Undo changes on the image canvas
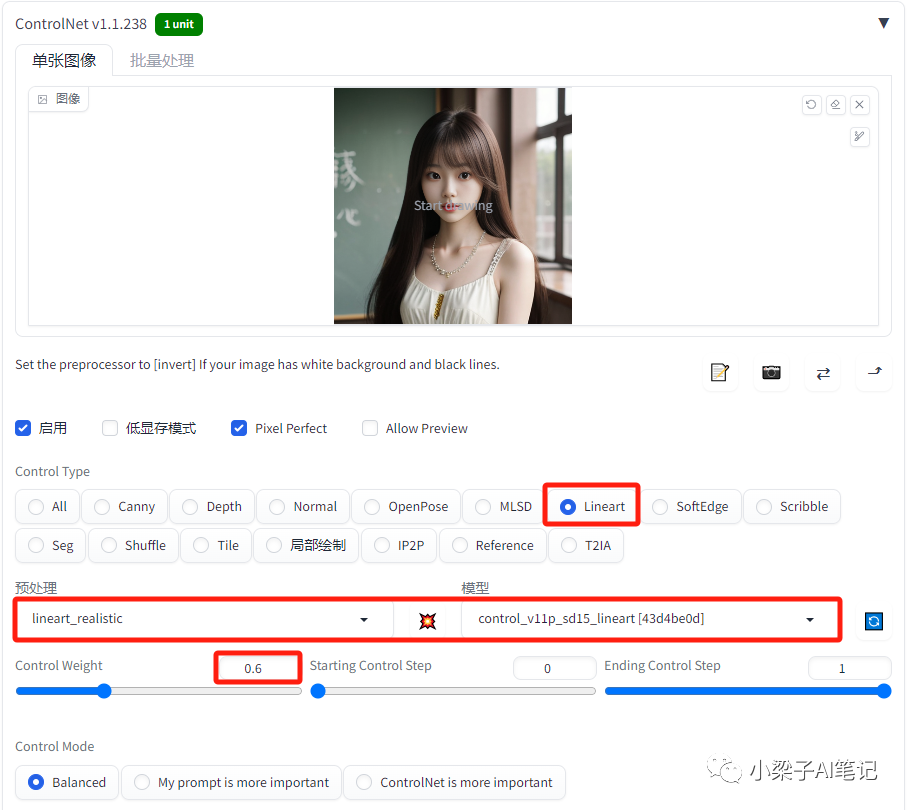The width and height of the screenshot is (907, 810). pos(811,104)
